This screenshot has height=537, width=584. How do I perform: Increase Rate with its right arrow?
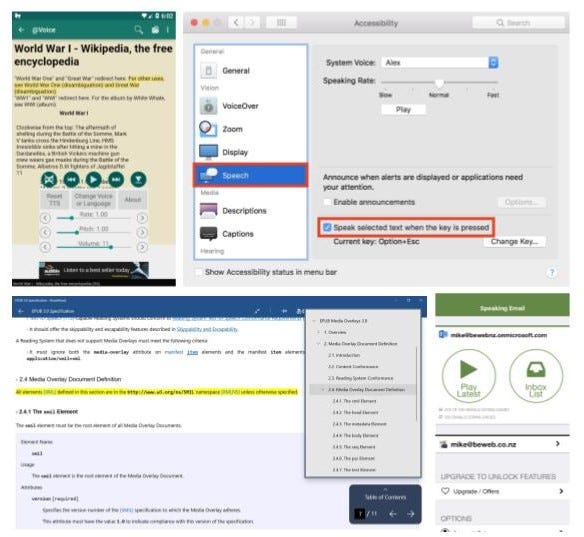tap(142, 218)
